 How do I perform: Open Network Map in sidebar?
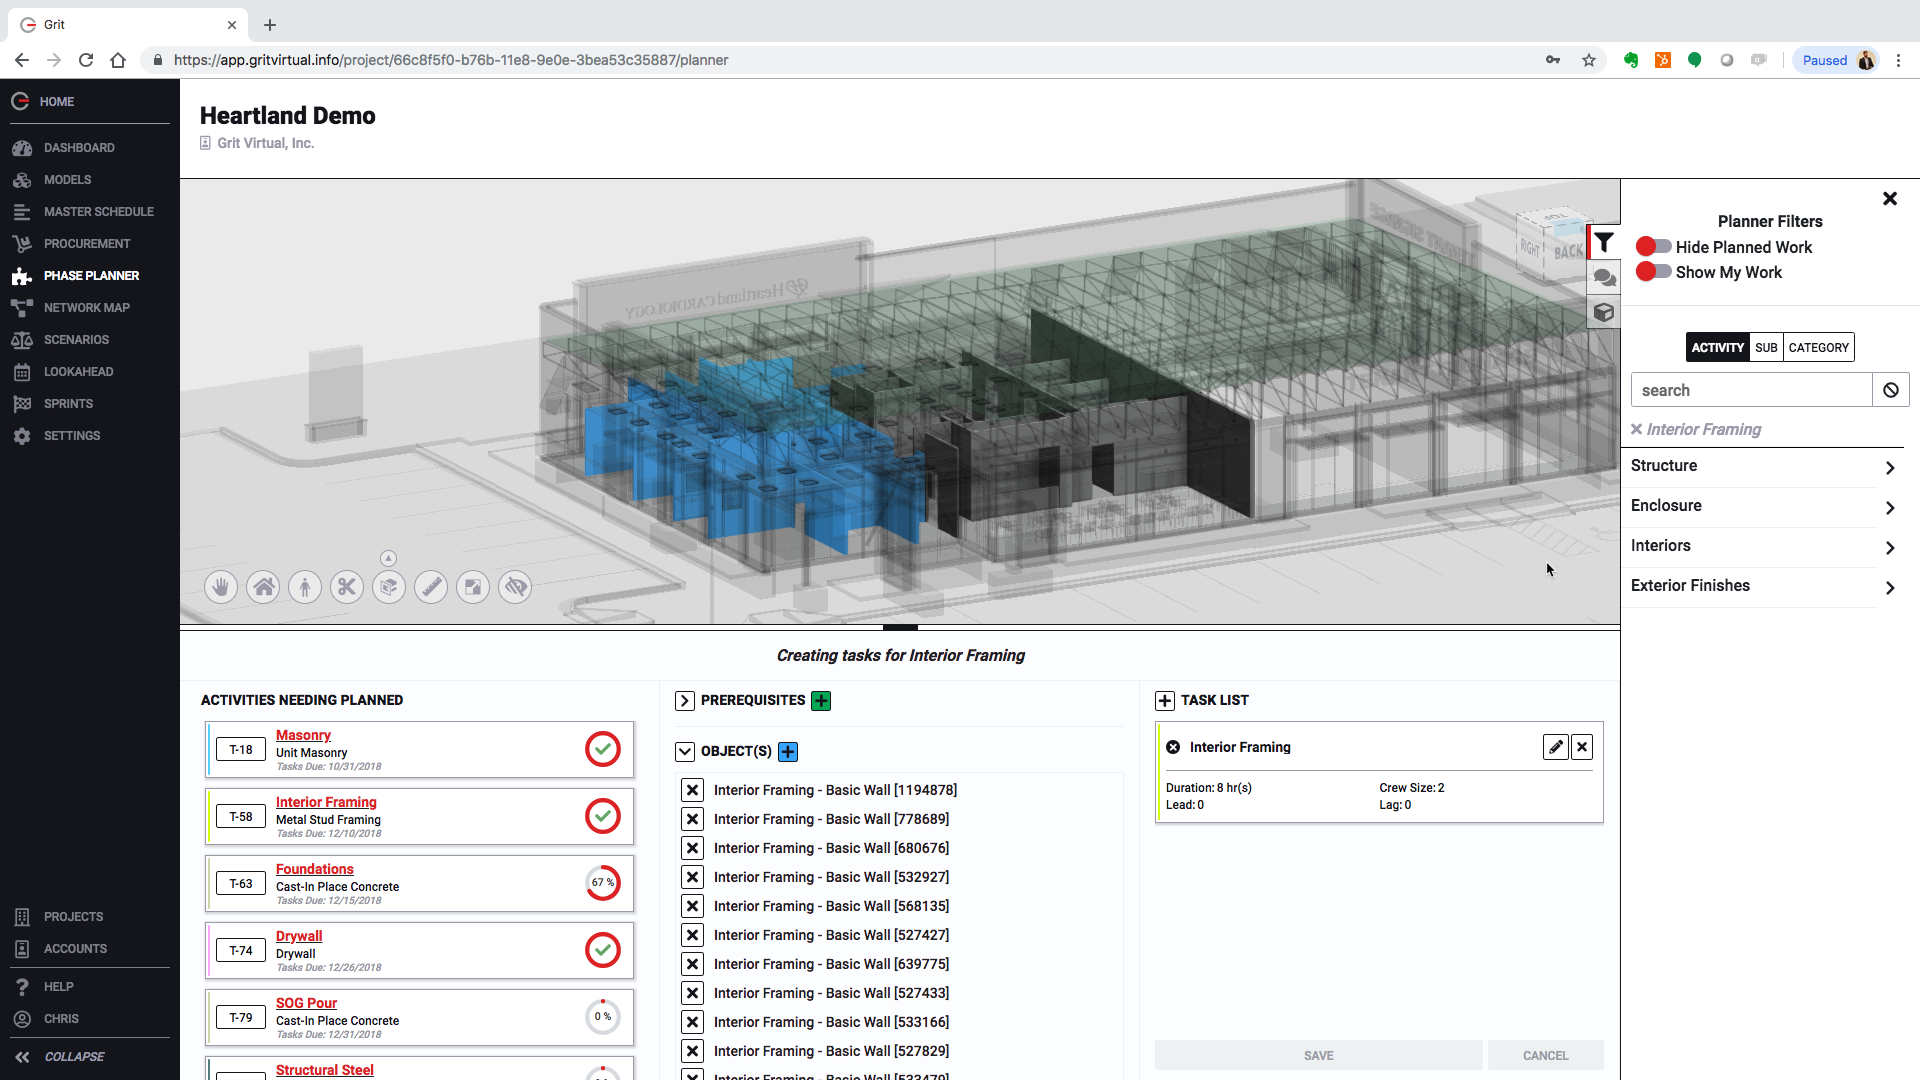pos(86,308)
